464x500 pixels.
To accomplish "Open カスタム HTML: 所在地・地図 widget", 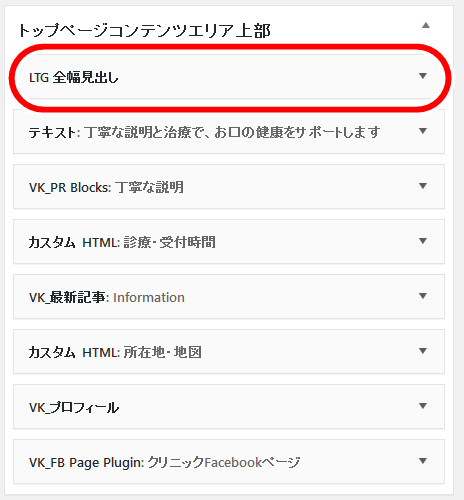I will tap(229, 352).
